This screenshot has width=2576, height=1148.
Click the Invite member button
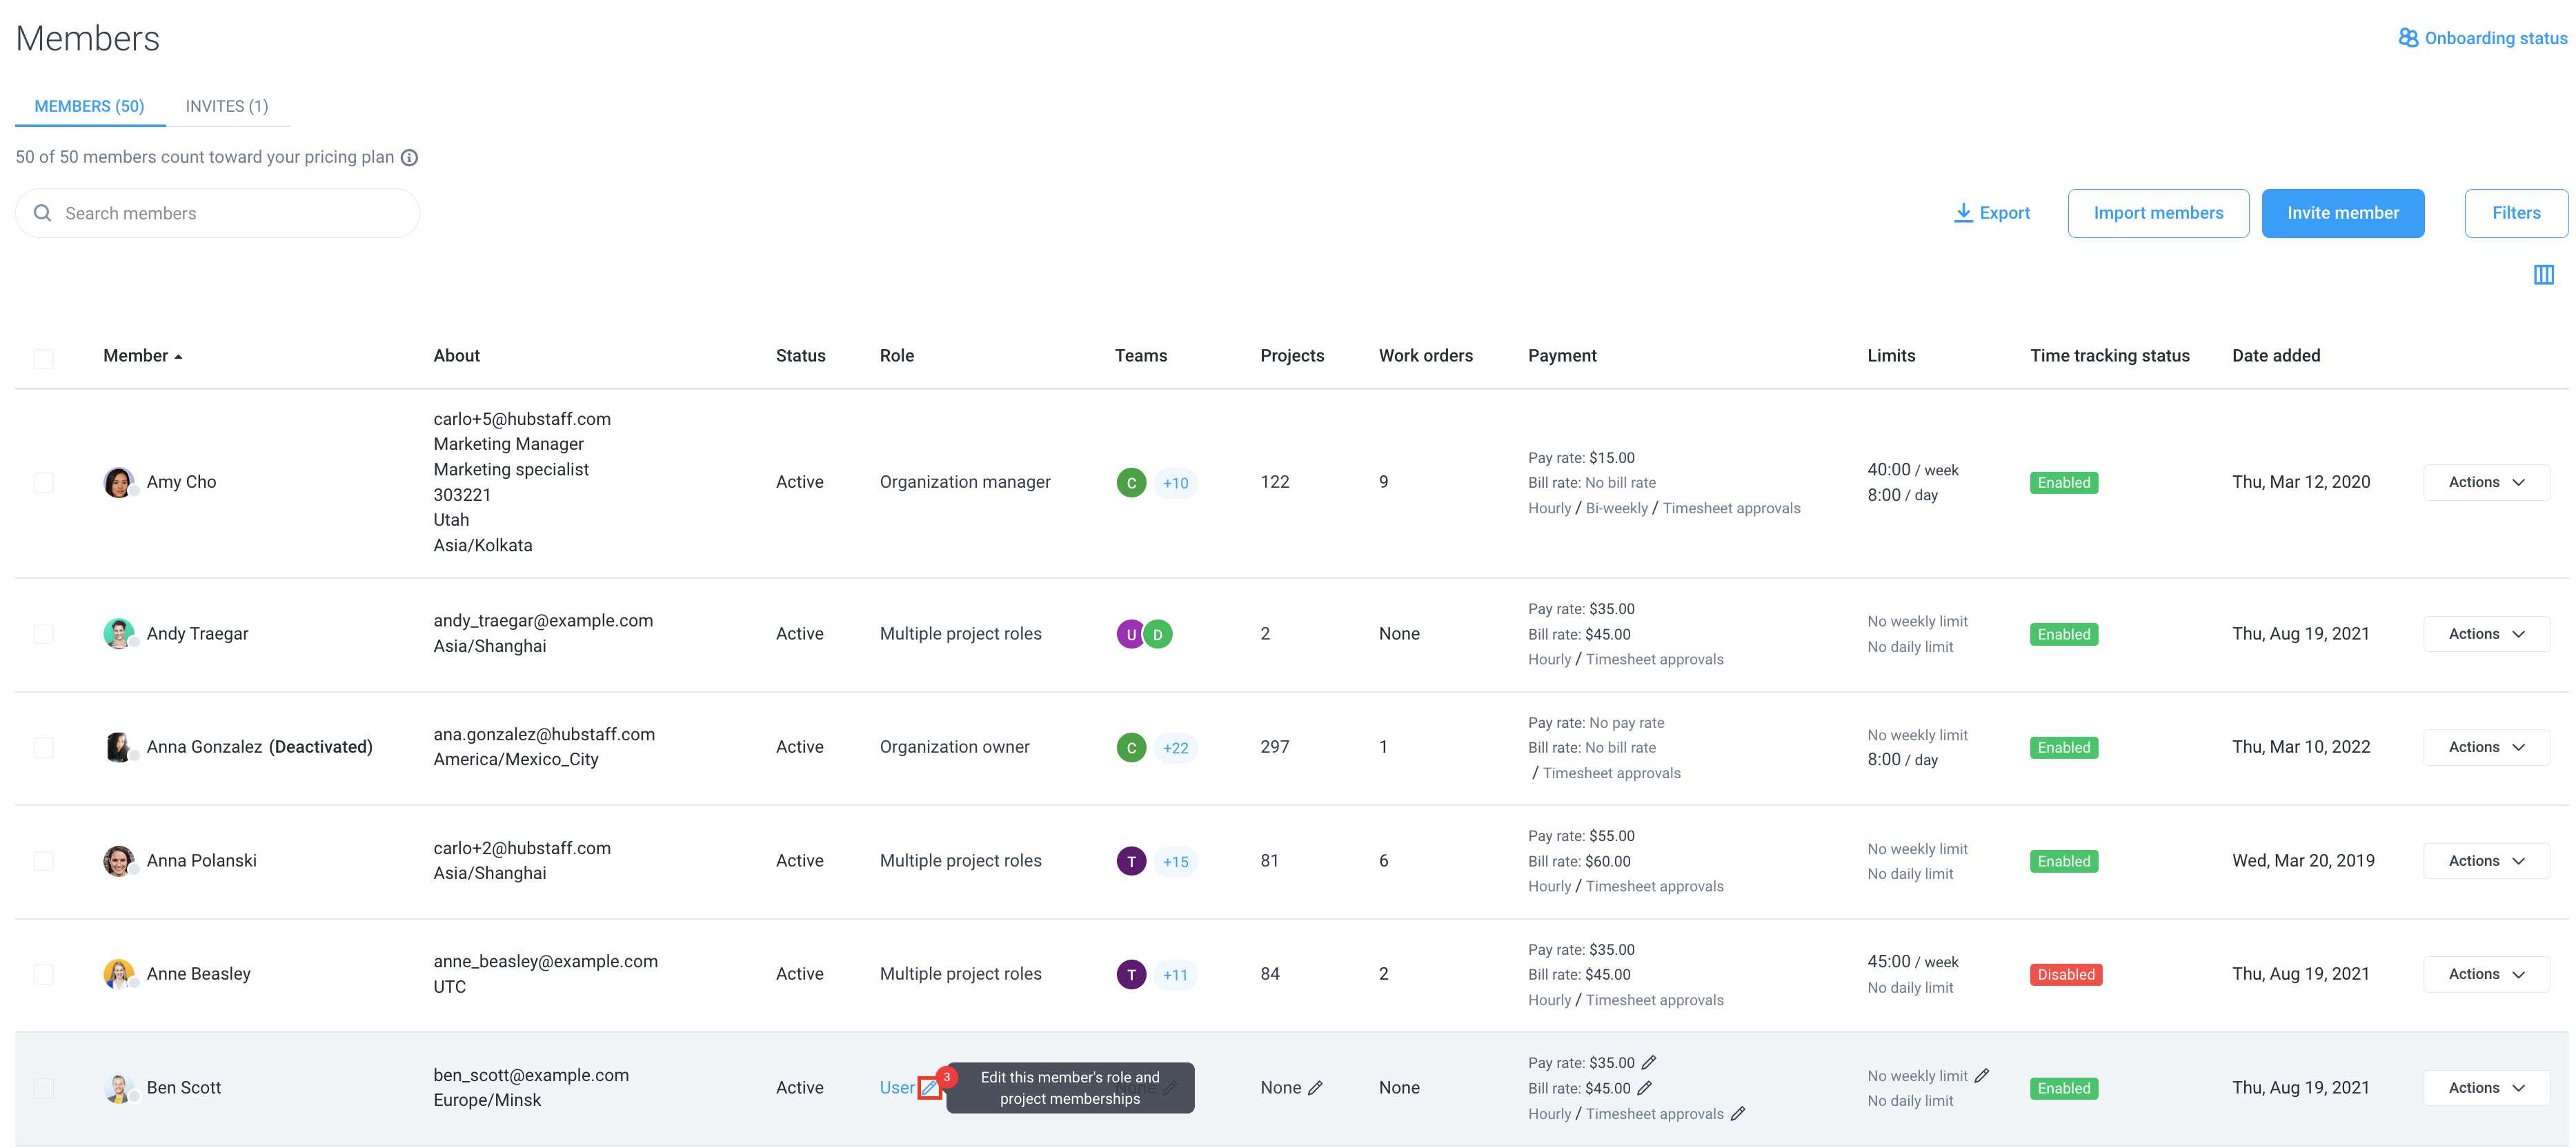[x=2342, y=213]
